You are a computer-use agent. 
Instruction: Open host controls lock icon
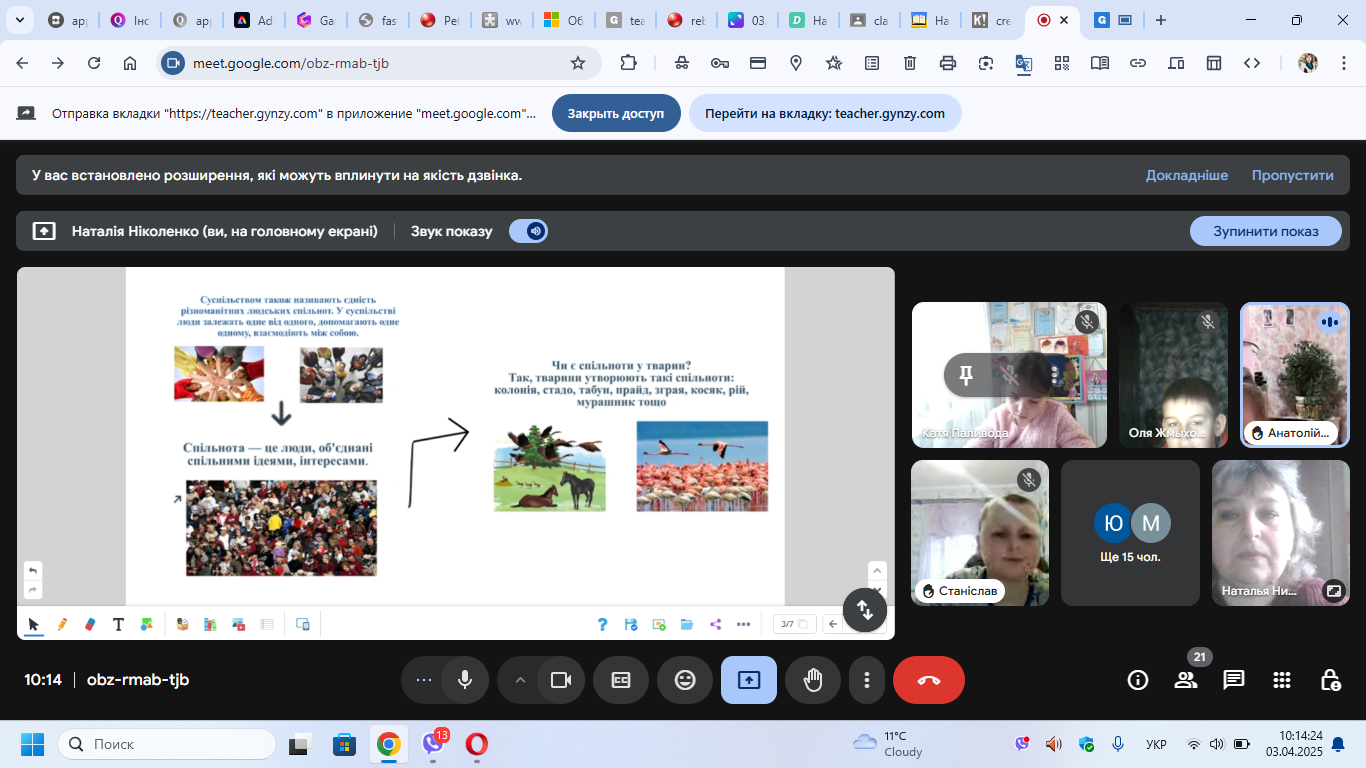coord(1330,680)
